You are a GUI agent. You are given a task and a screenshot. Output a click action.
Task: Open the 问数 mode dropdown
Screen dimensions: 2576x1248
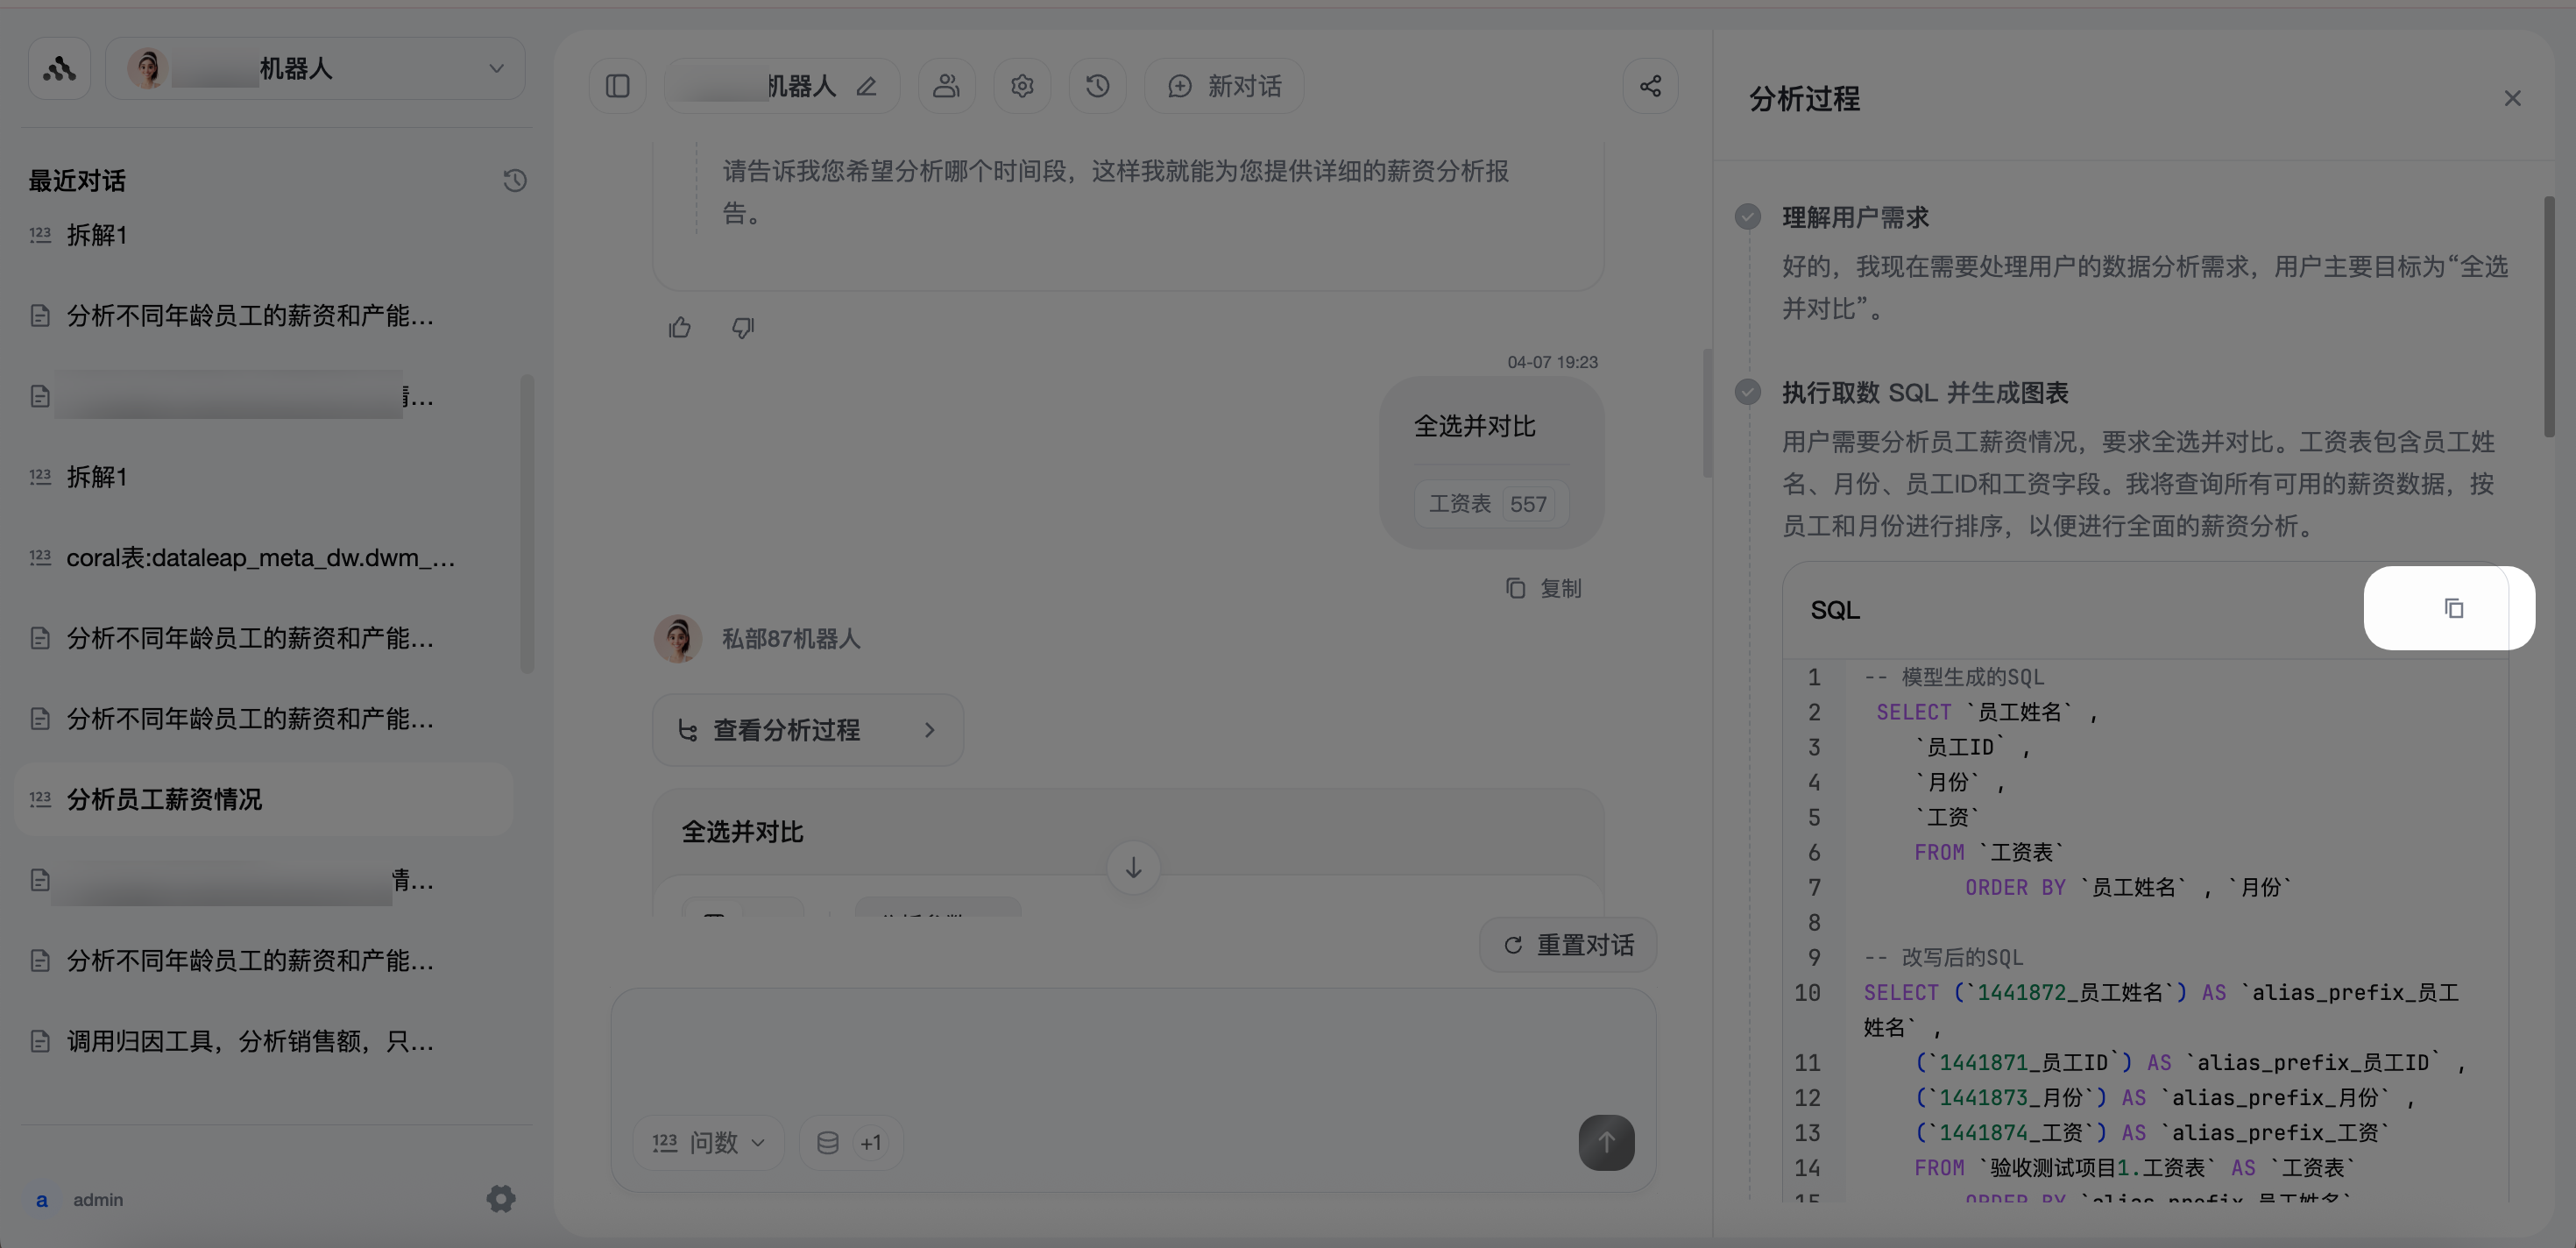708,1142
